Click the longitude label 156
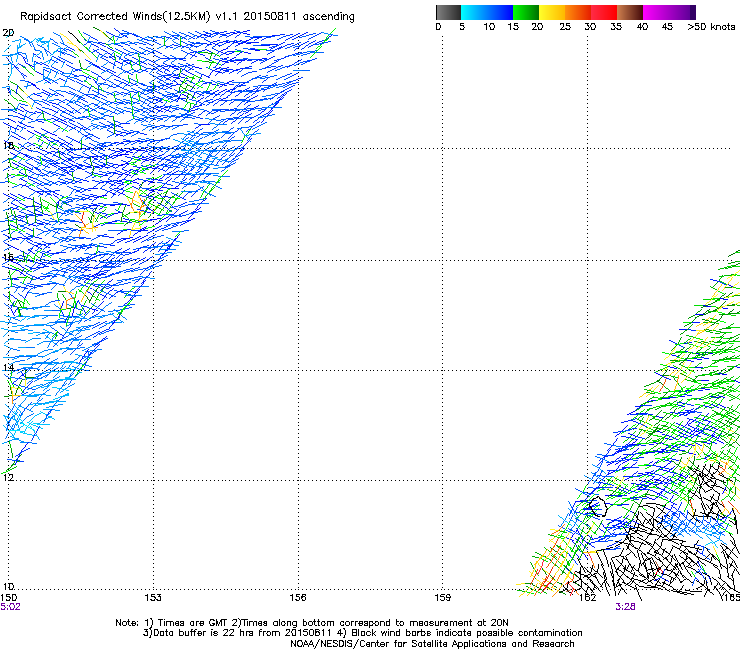 [x=298, y=598]
